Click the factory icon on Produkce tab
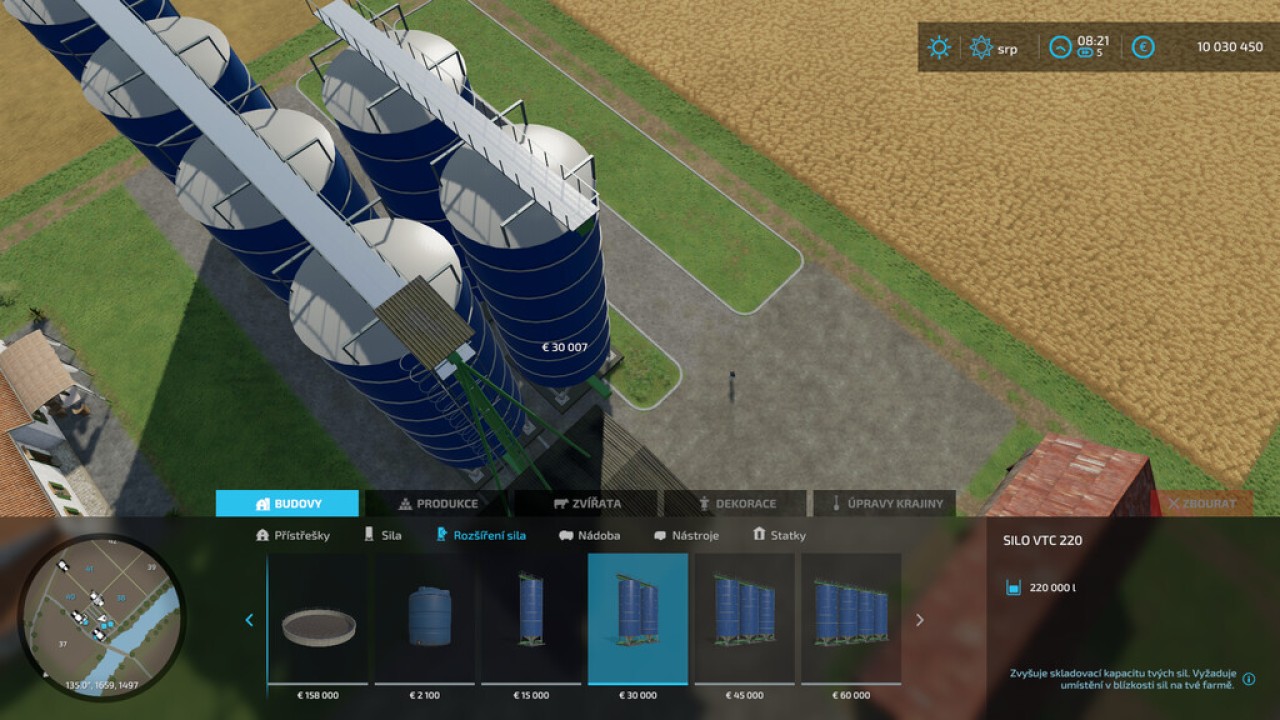1280x720 pixels. click(x=405, y=504)
